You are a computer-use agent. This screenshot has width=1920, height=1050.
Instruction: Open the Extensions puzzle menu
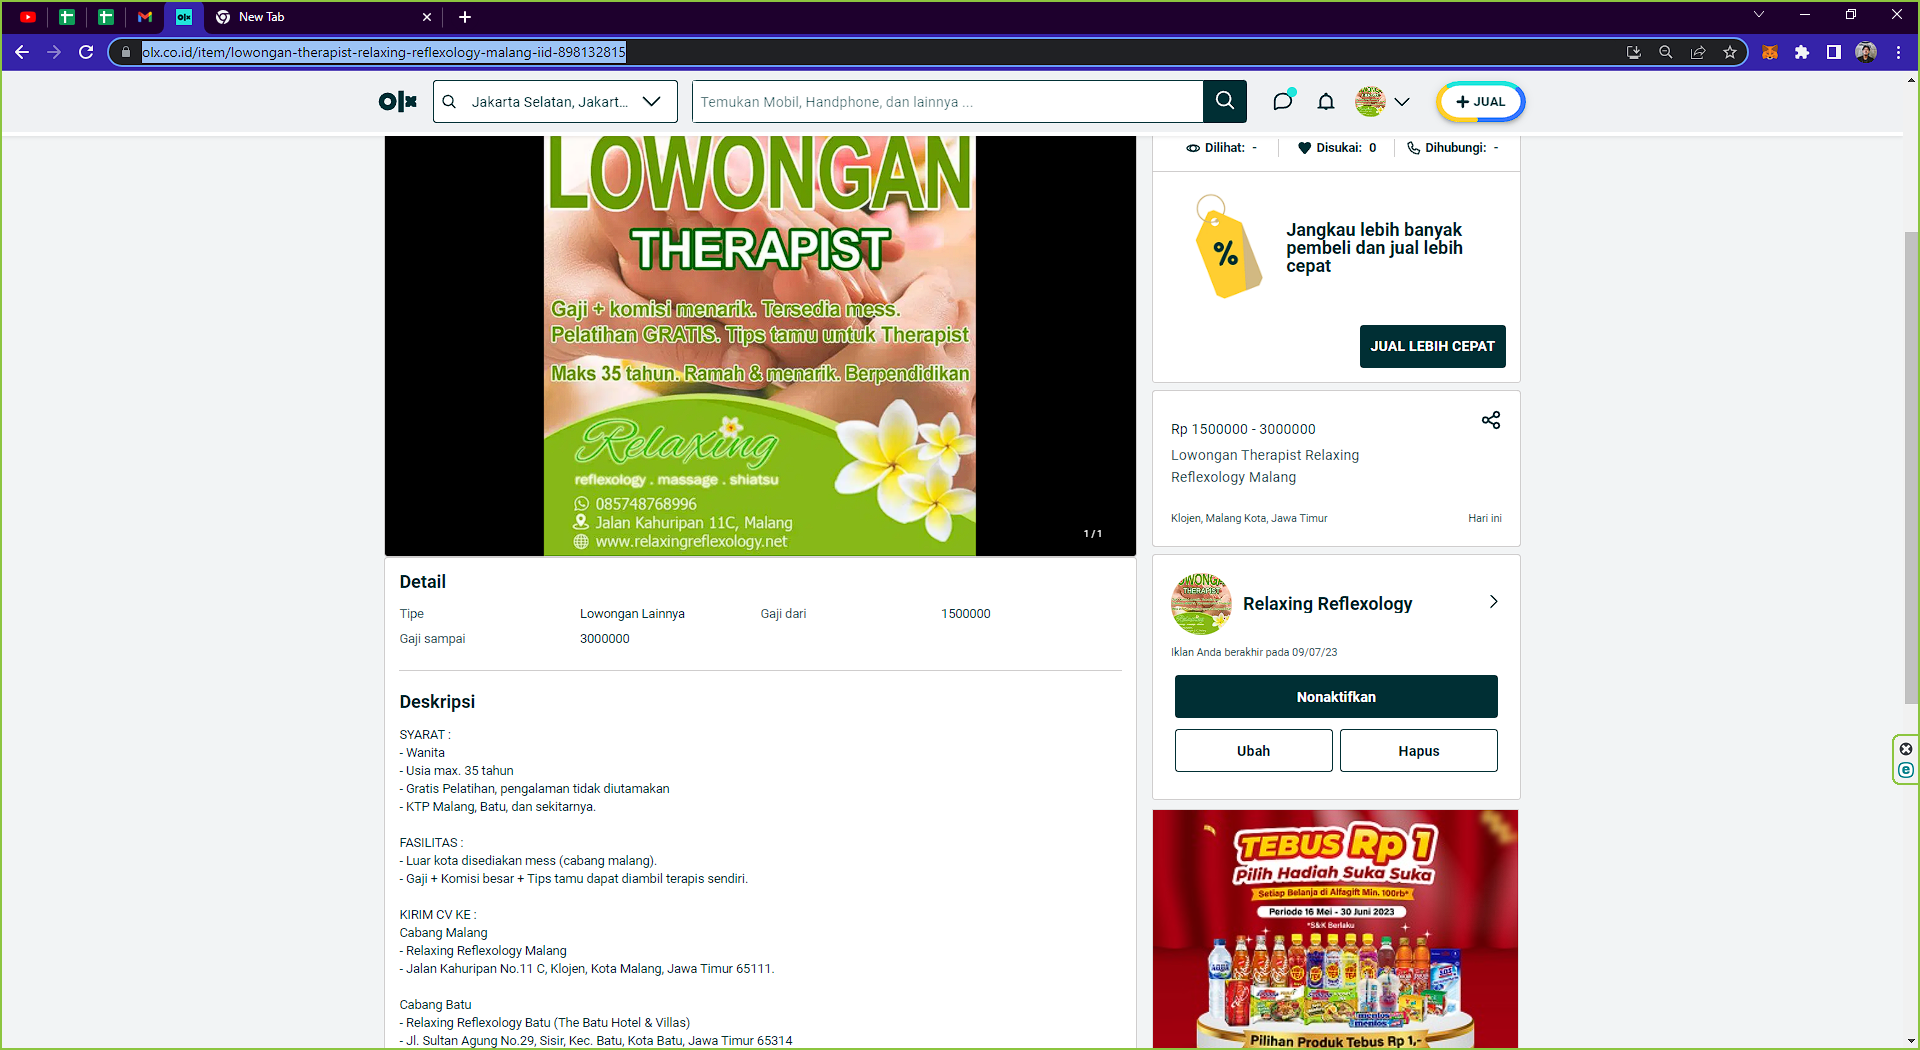click(x=1802, y=52)
